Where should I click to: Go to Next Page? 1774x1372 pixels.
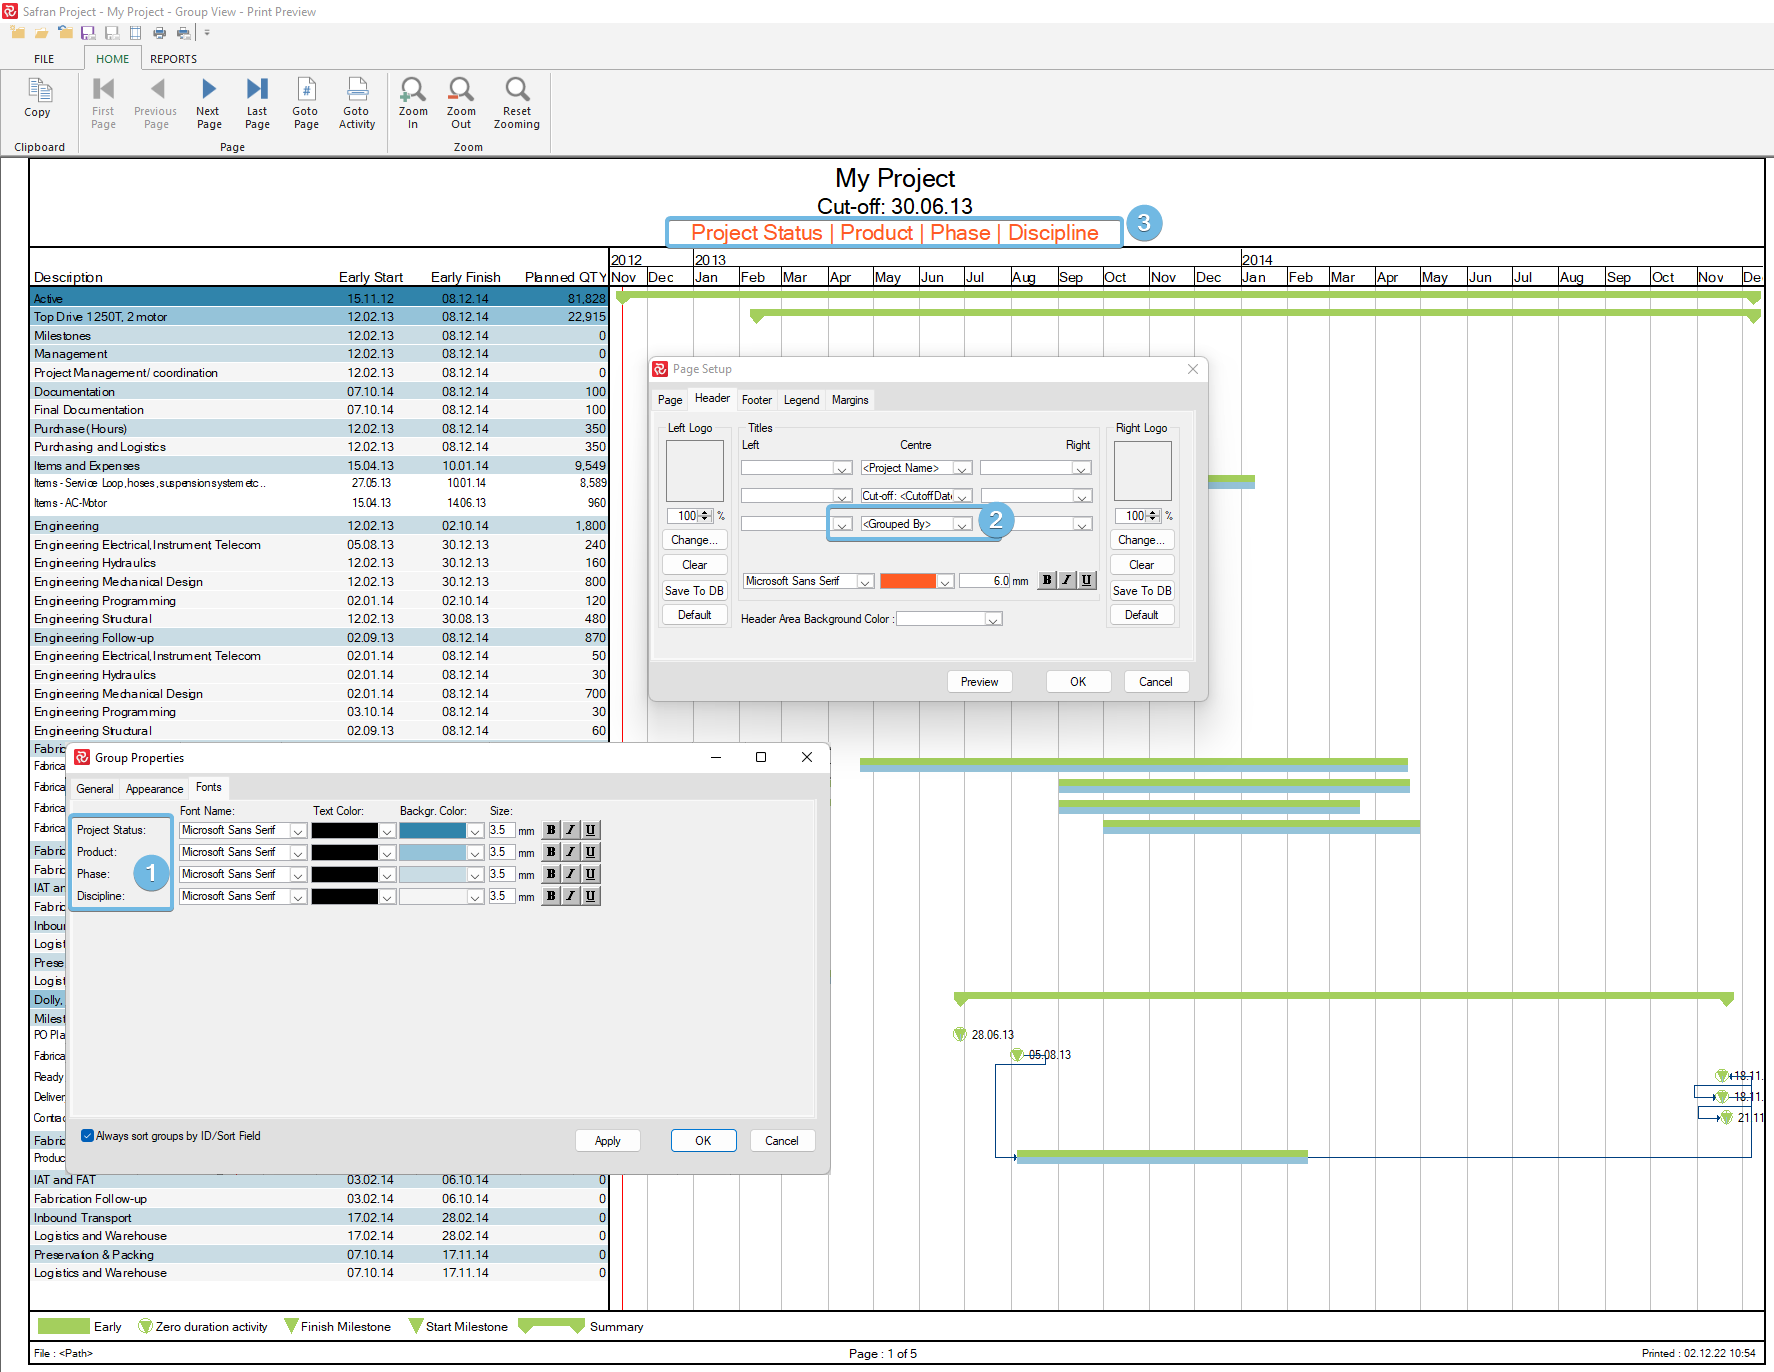coord(209,103)
